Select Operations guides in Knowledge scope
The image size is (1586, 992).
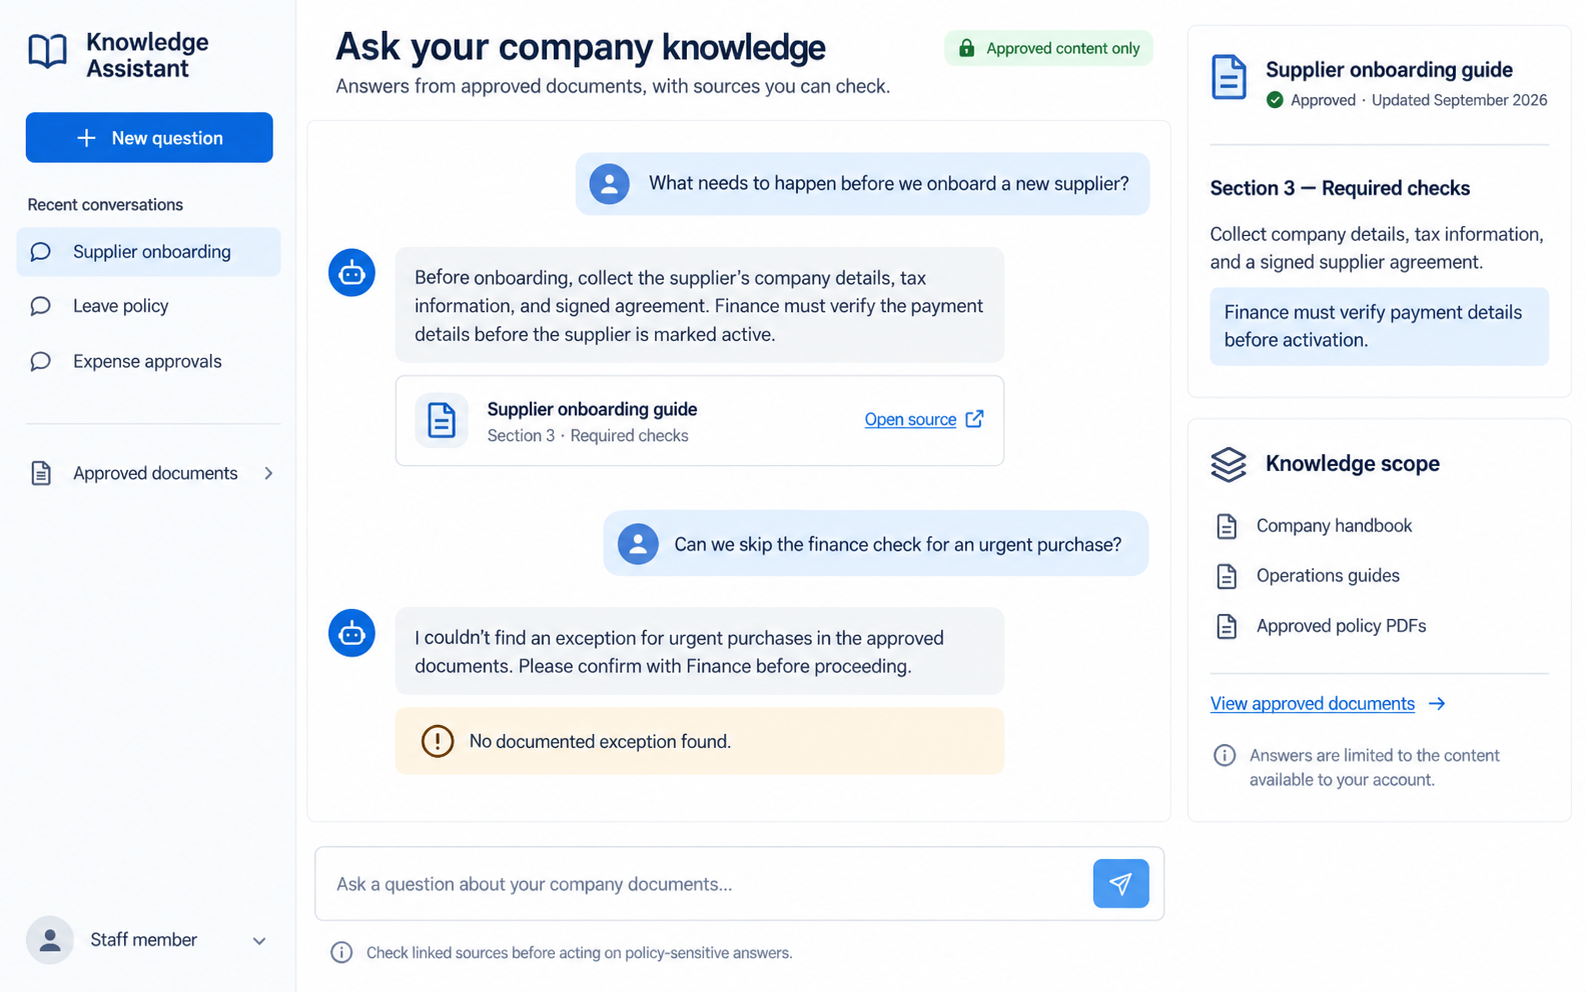[1327, 575]
